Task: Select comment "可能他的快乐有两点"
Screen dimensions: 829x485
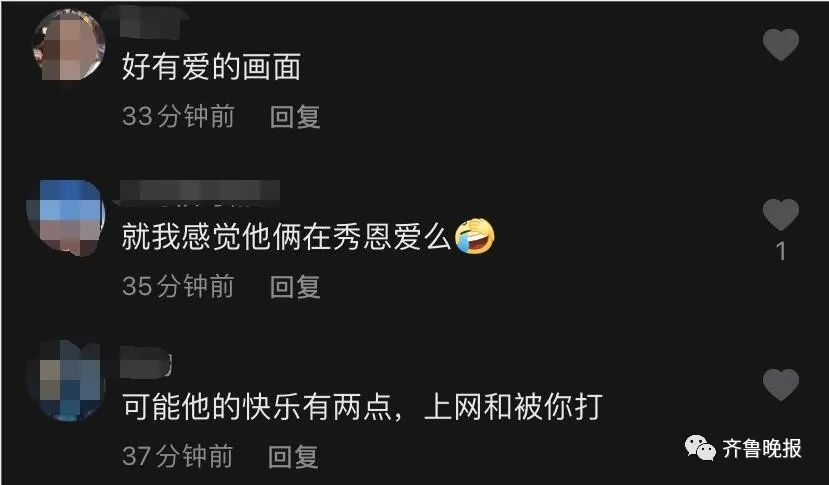Action: point(257,407)
